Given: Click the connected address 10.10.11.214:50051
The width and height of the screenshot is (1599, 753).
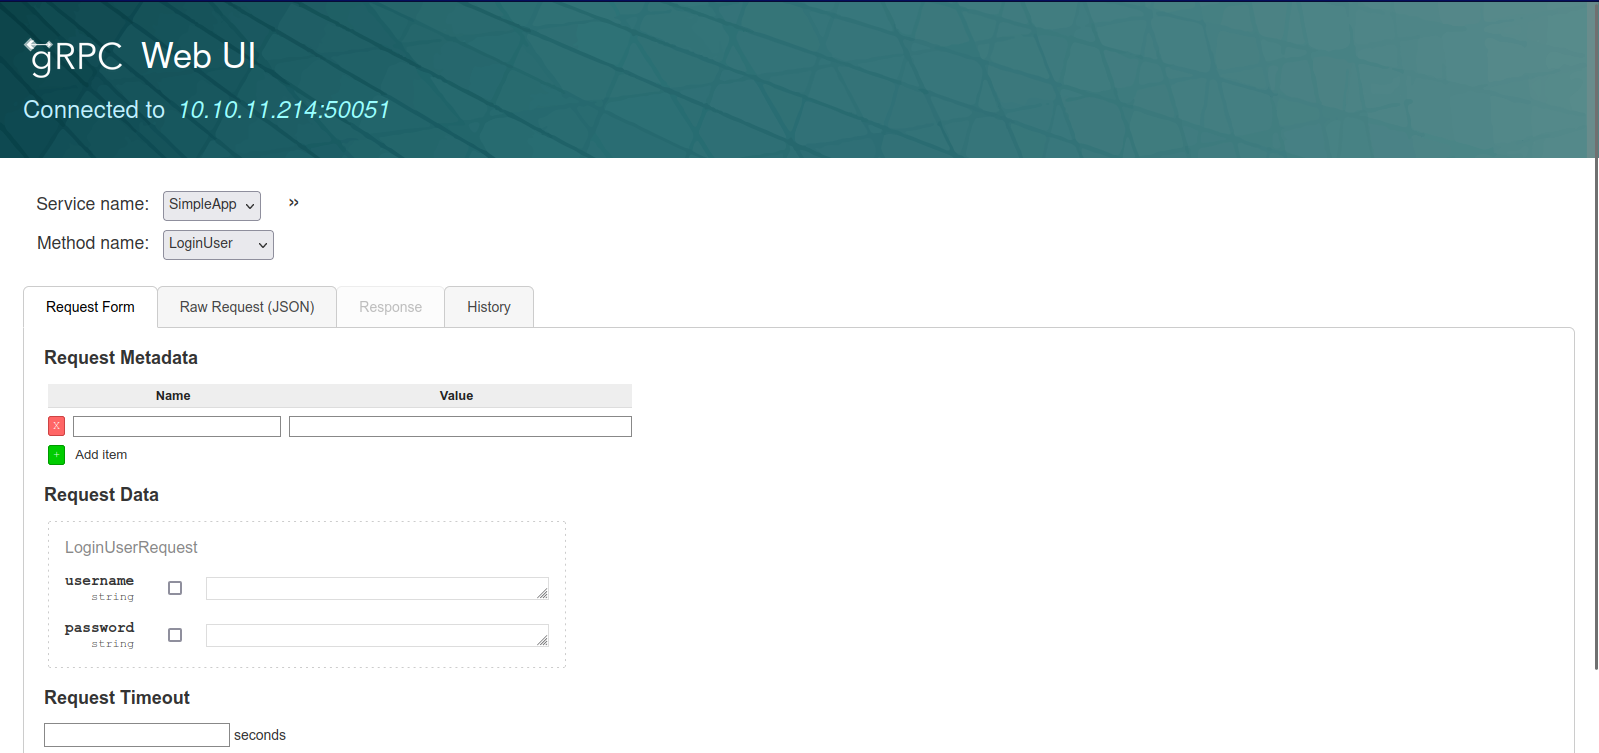Looking at the screenshot, I should pos(284,110).
